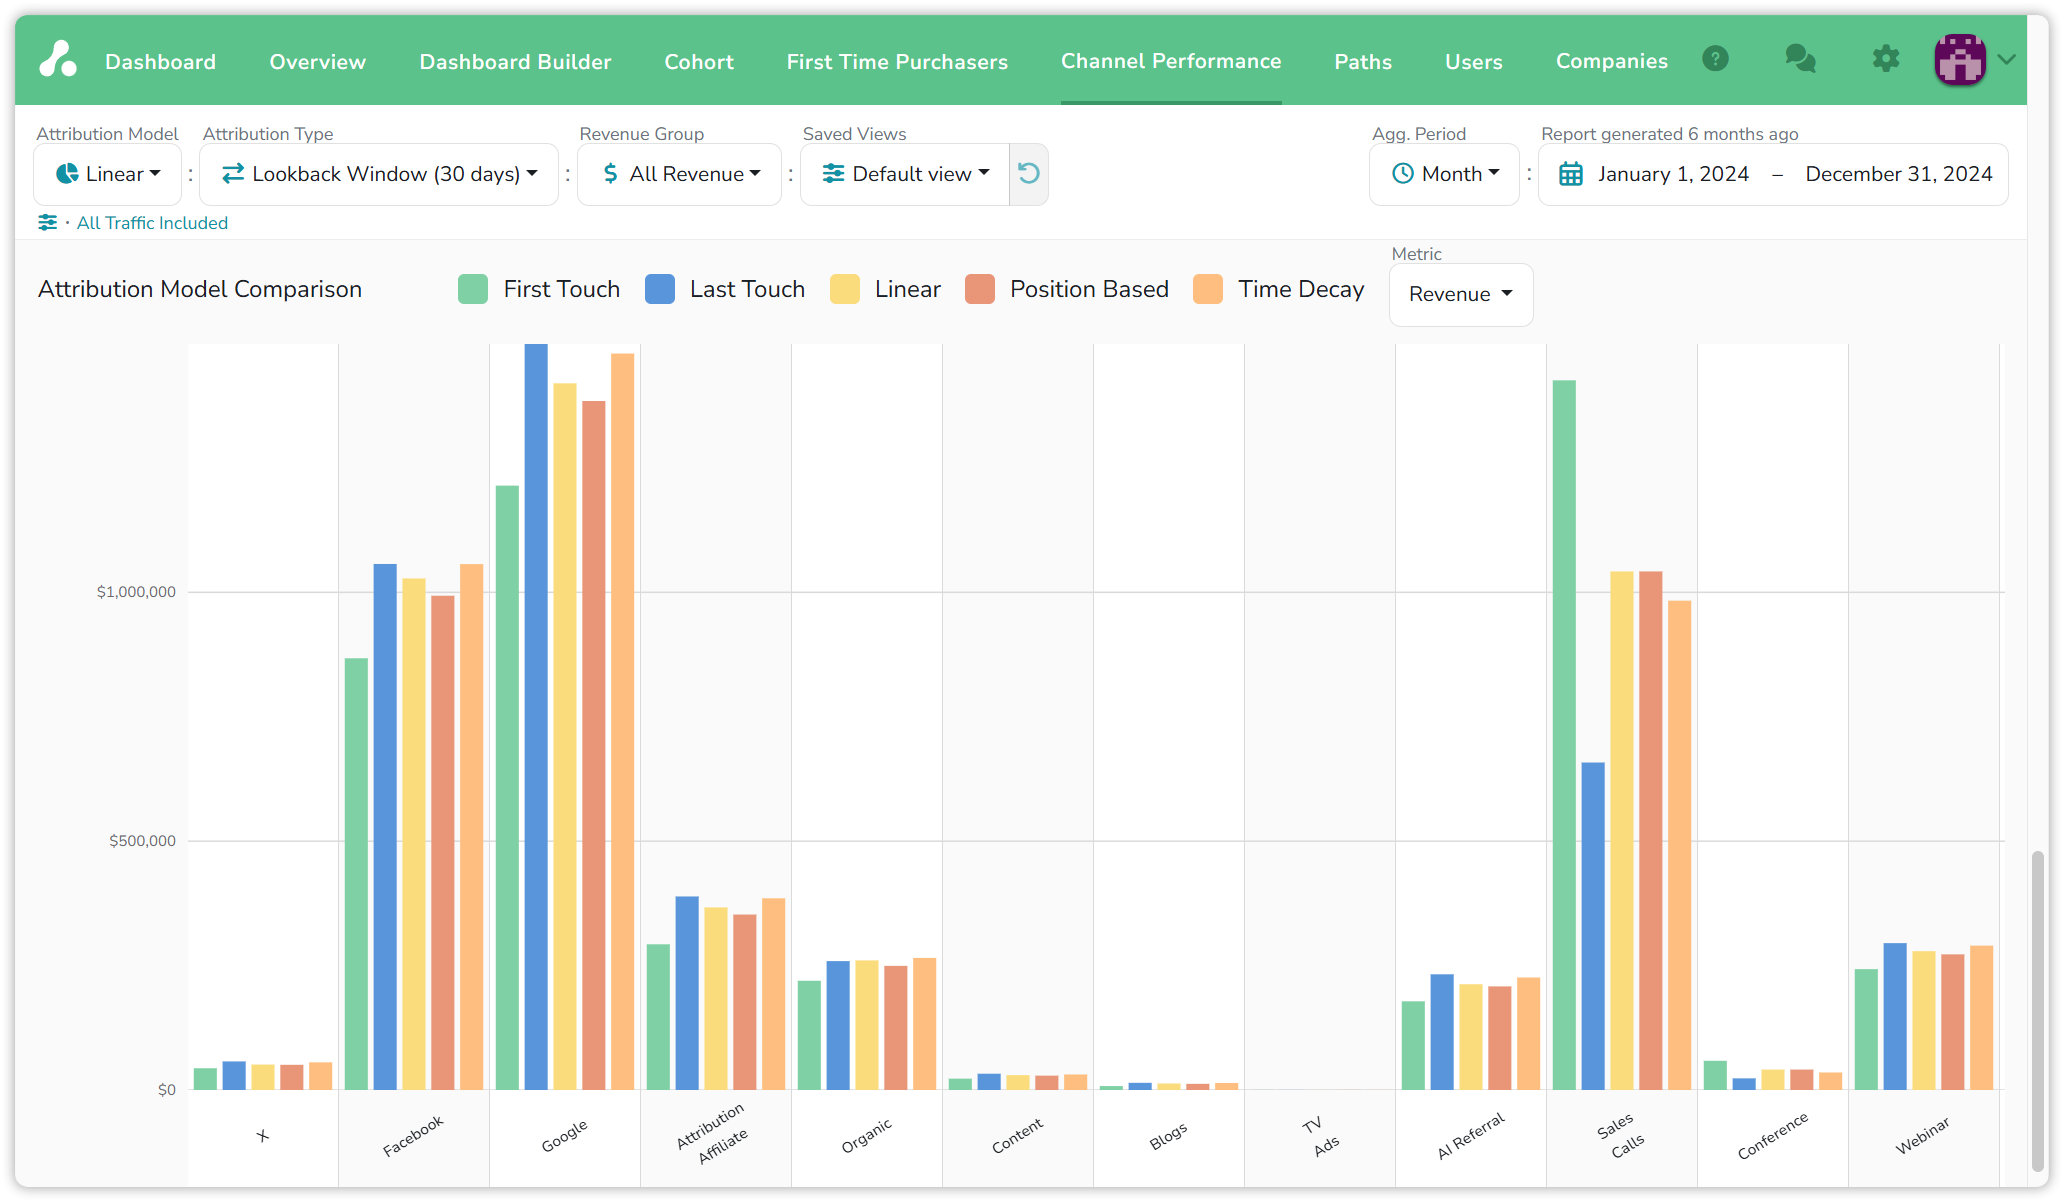Switch to the Cohort tab
Screen dimensions: 2064x1202
point(699,62)
